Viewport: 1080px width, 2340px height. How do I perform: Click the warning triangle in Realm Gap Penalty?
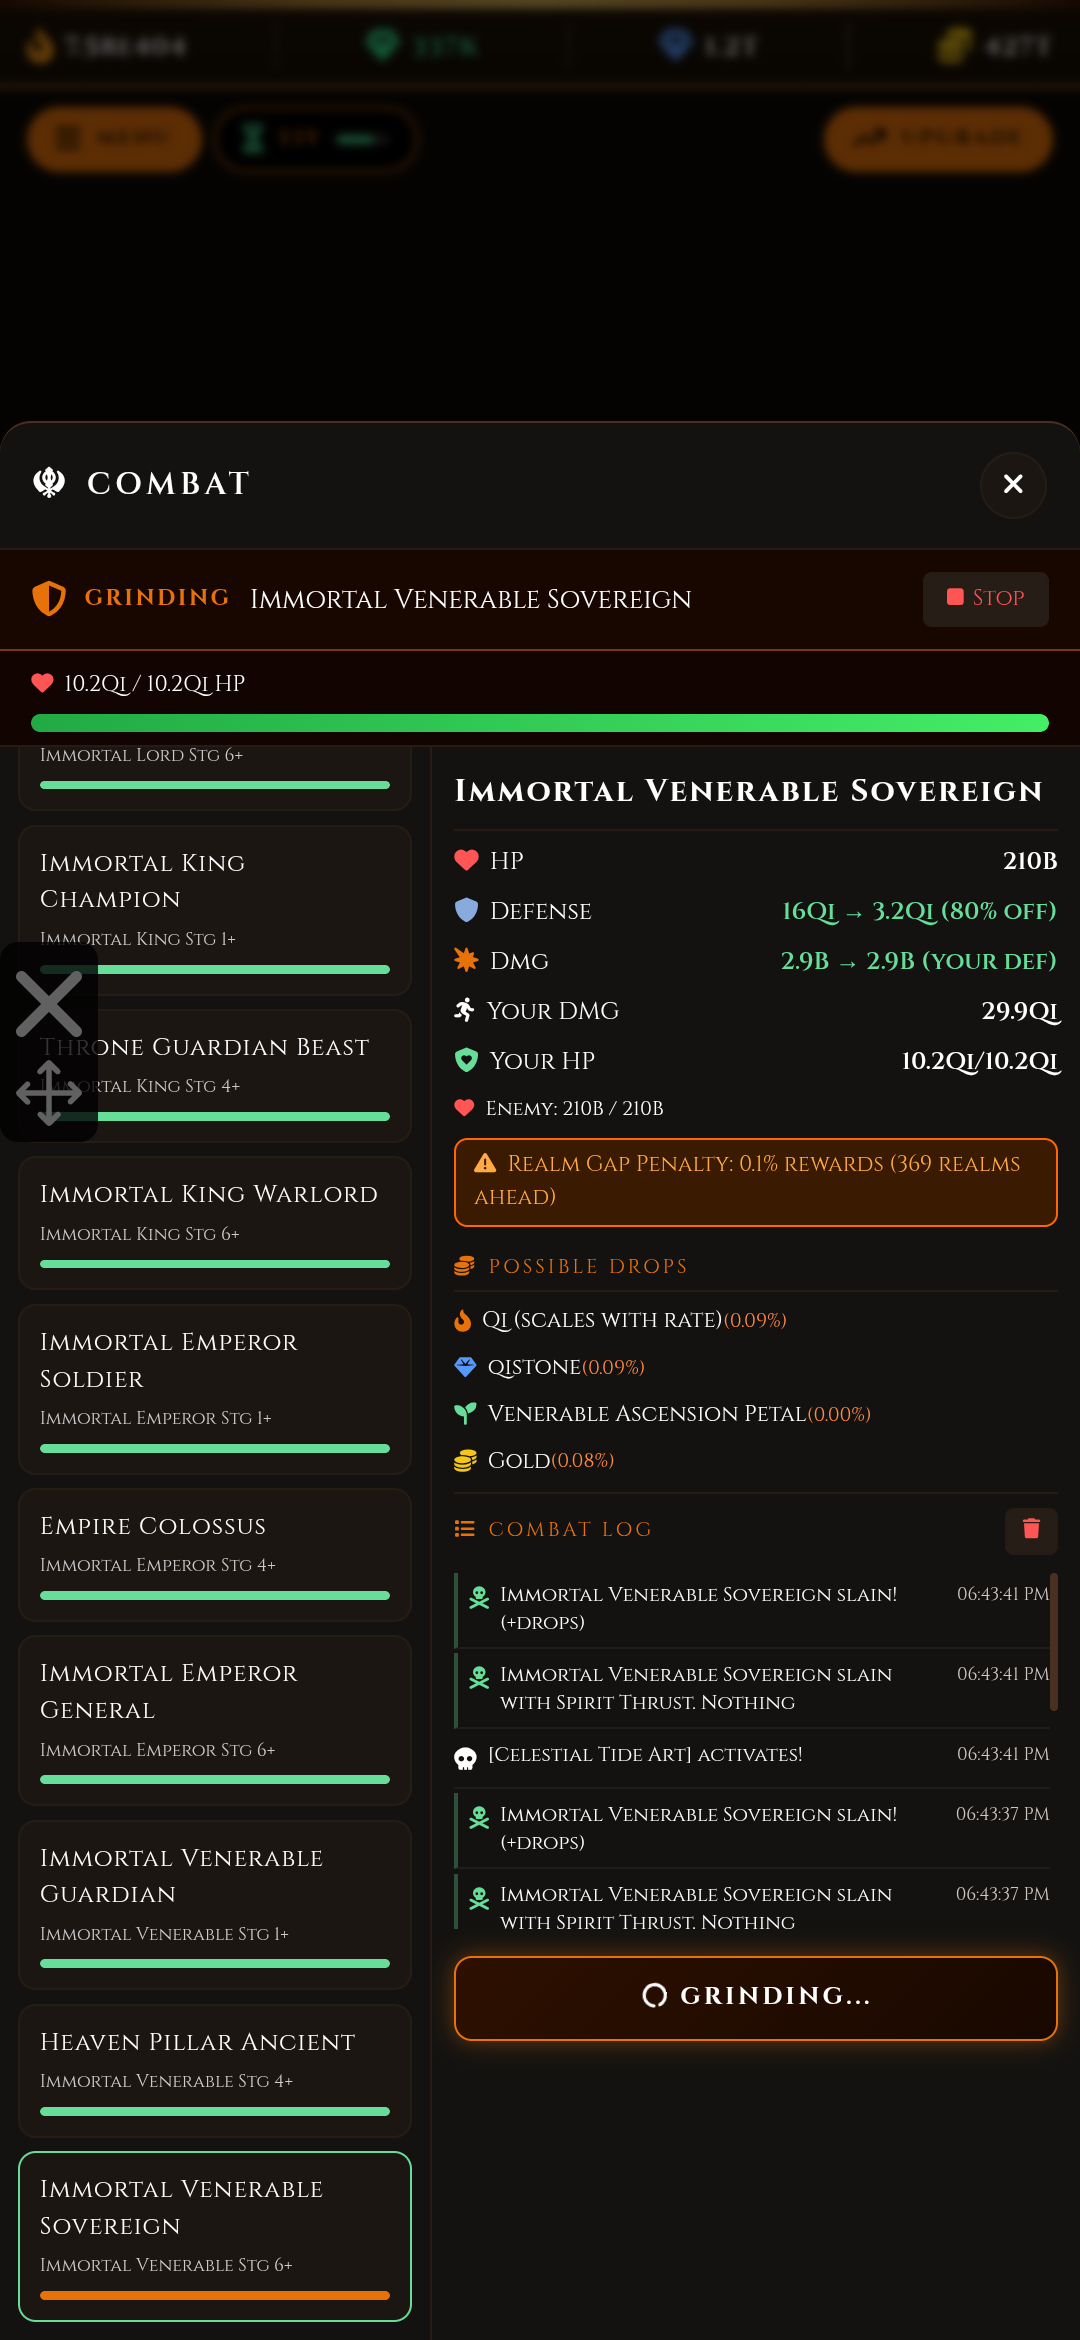tap(485, 1163)
